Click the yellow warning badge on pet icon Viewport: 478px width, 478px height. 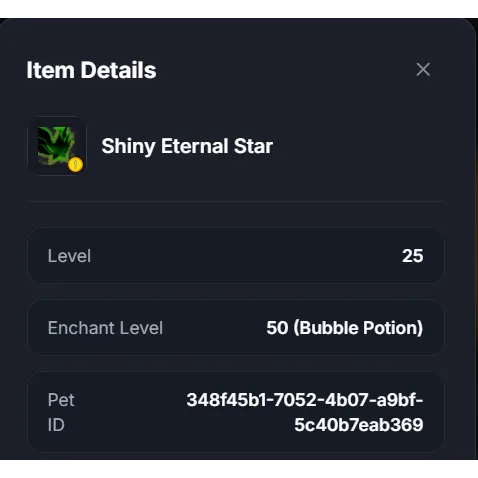75,164
